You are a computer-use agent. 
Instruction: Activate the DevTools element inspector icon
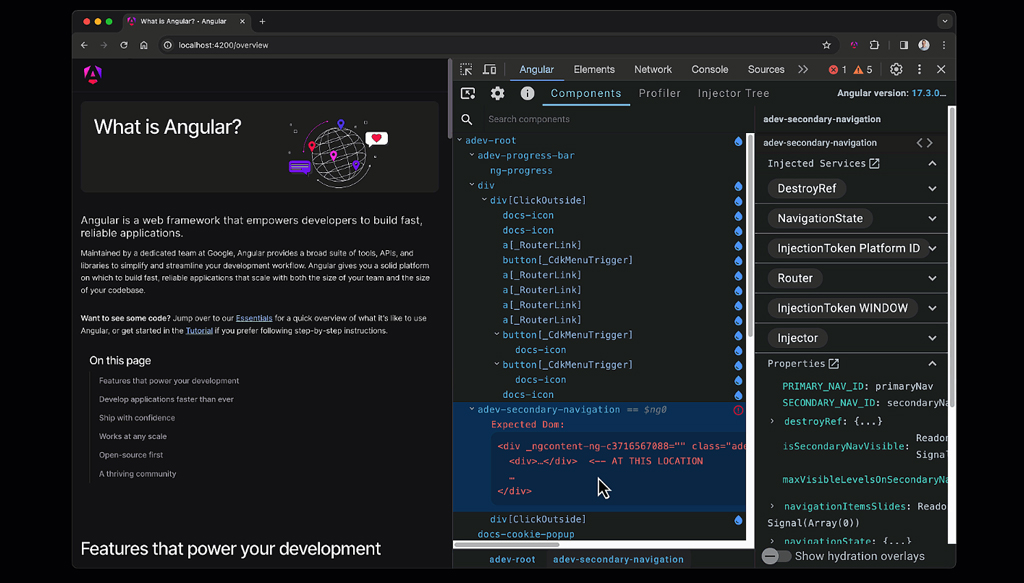[466, 69]
